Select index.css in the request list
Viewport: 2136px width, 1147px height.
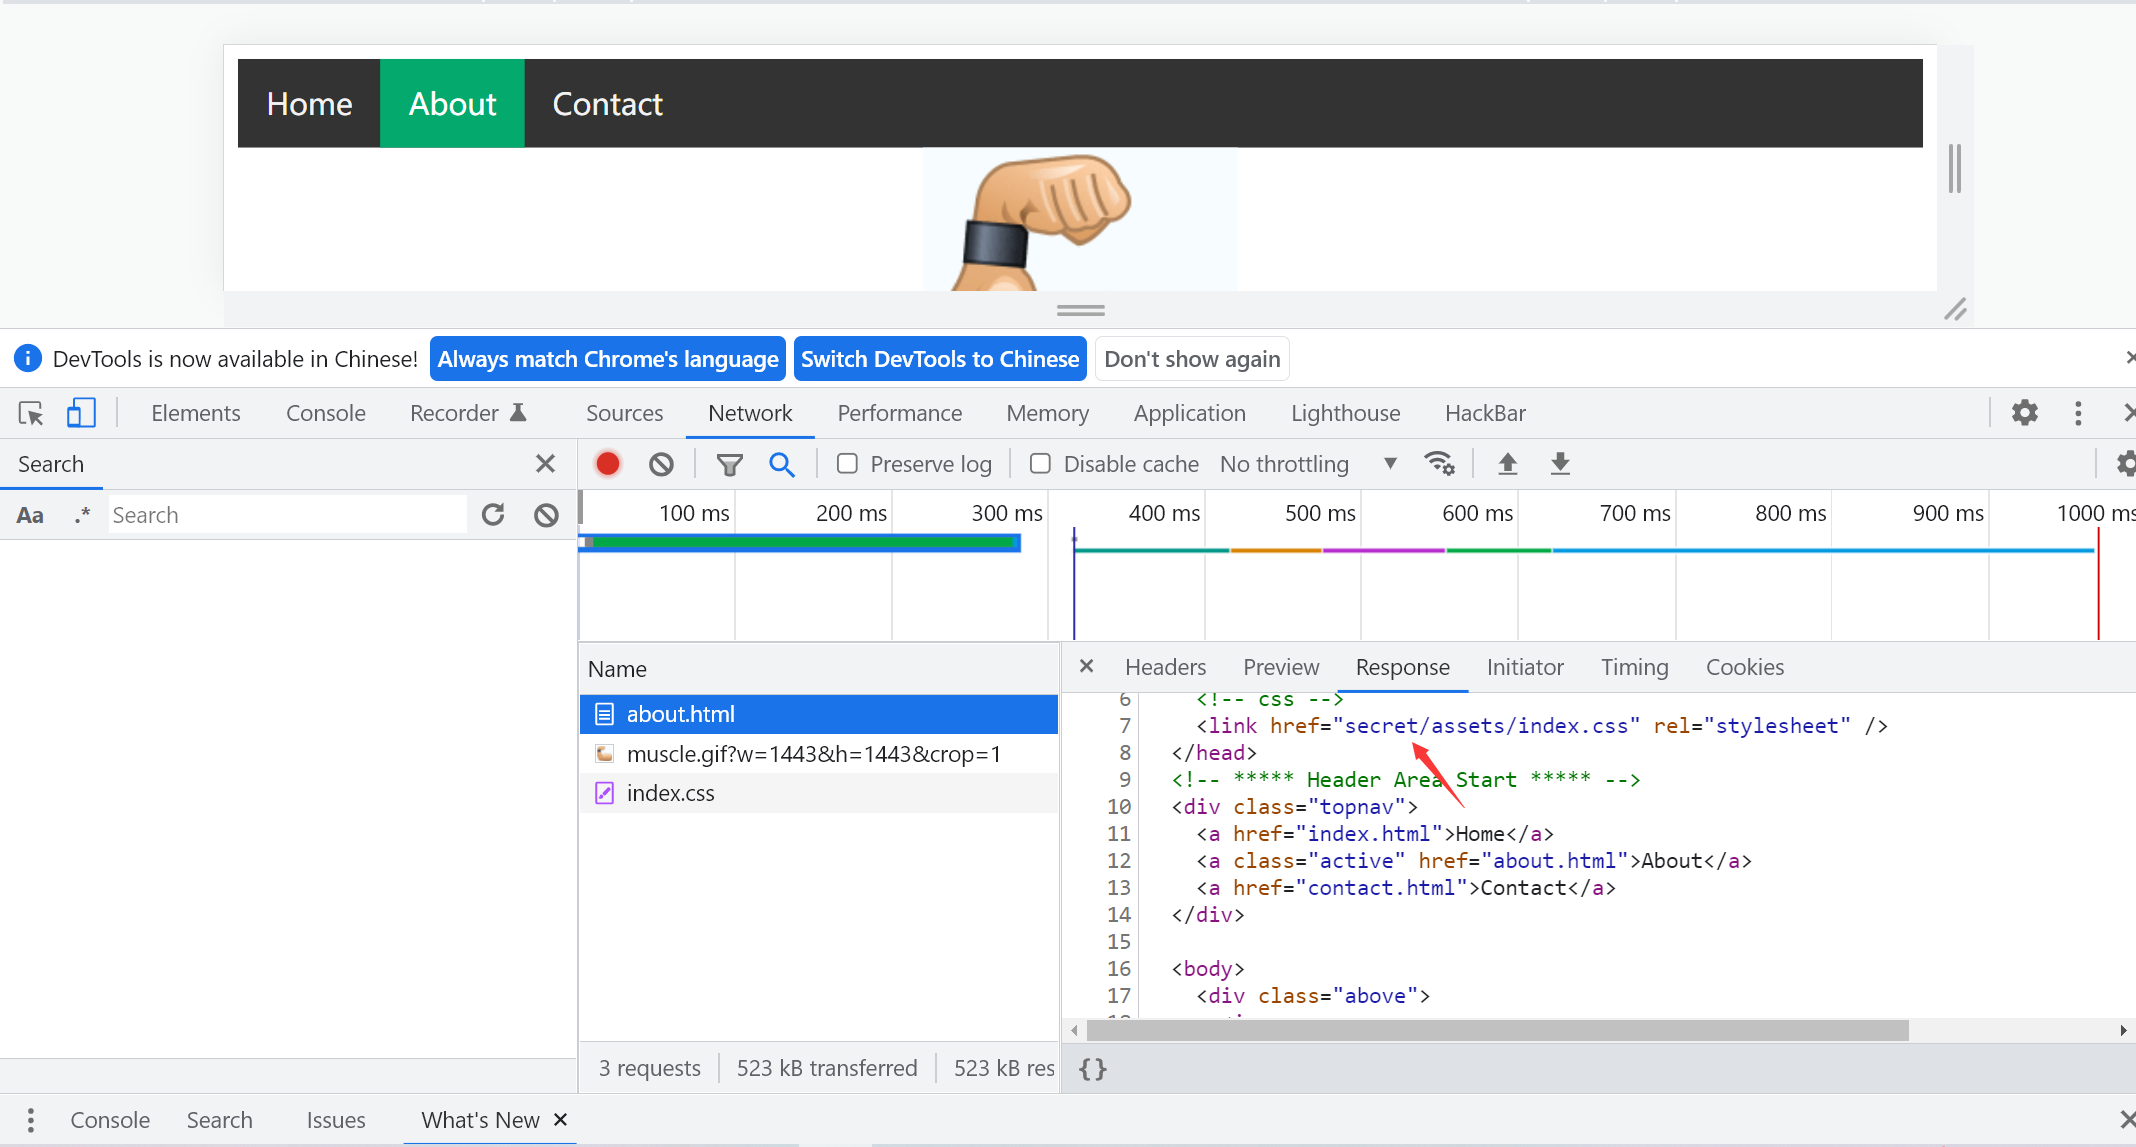click(x=670, y=792)
